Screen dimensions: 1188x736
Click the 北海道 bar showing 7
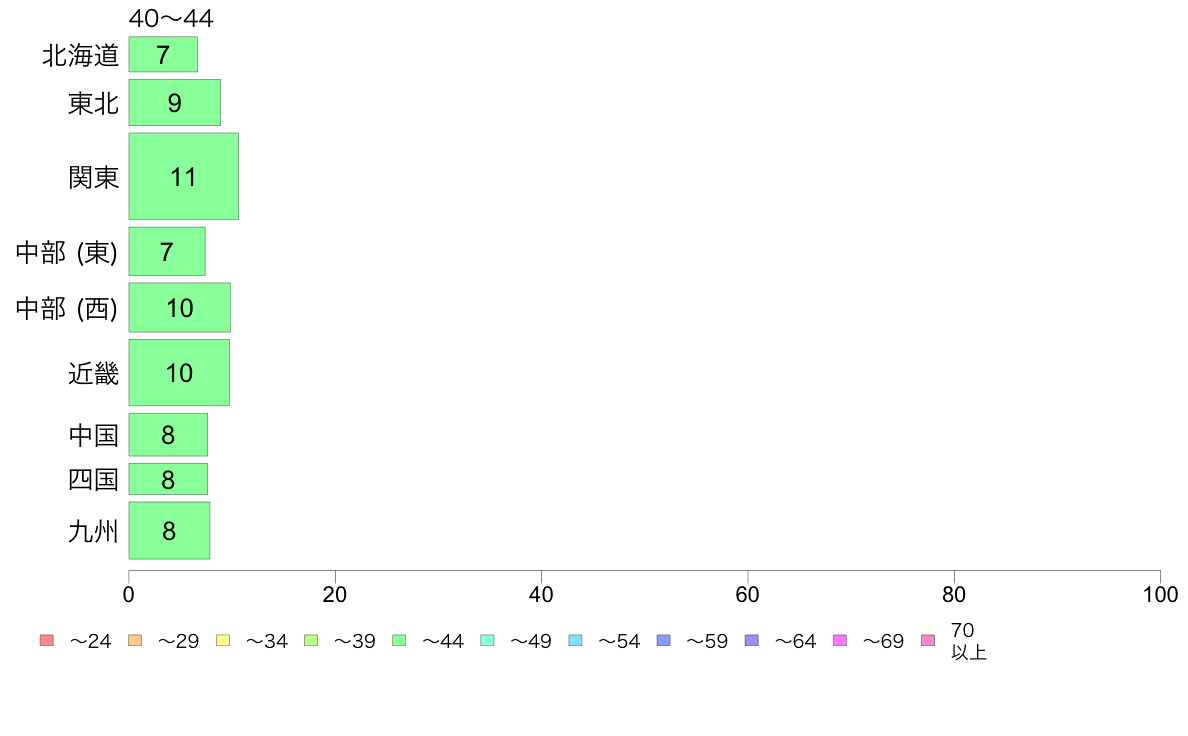[x=163, y=55]
